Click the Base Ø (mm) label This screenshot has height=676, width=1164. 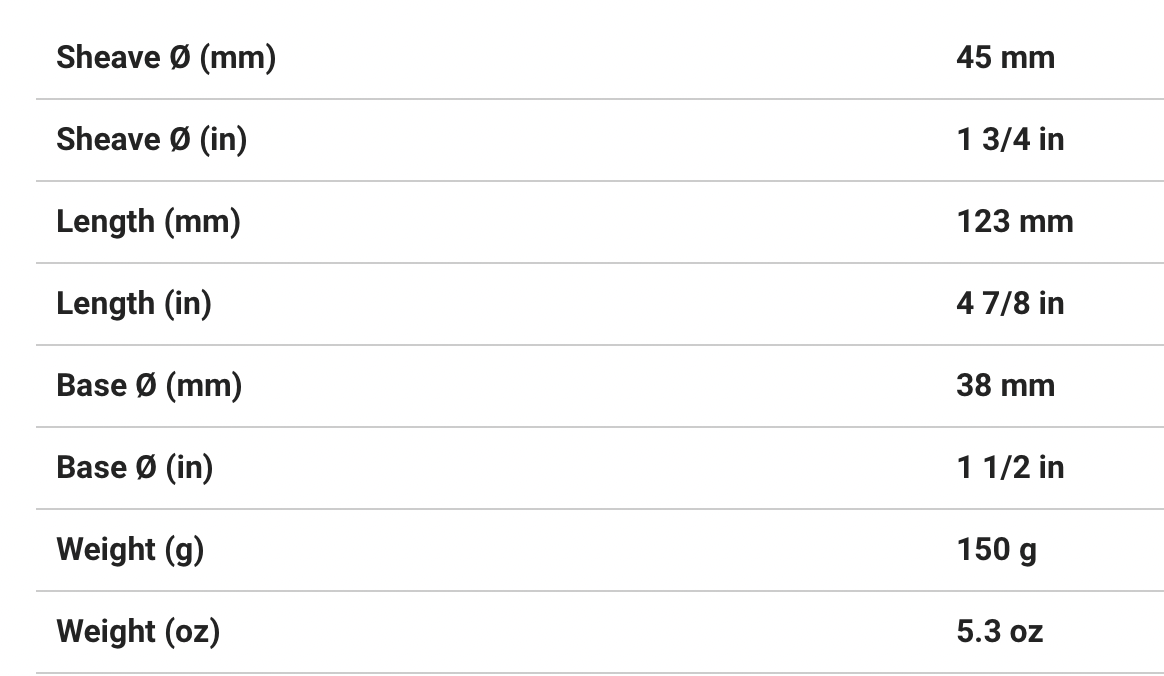pyautogui.click(x=149, y=386)
